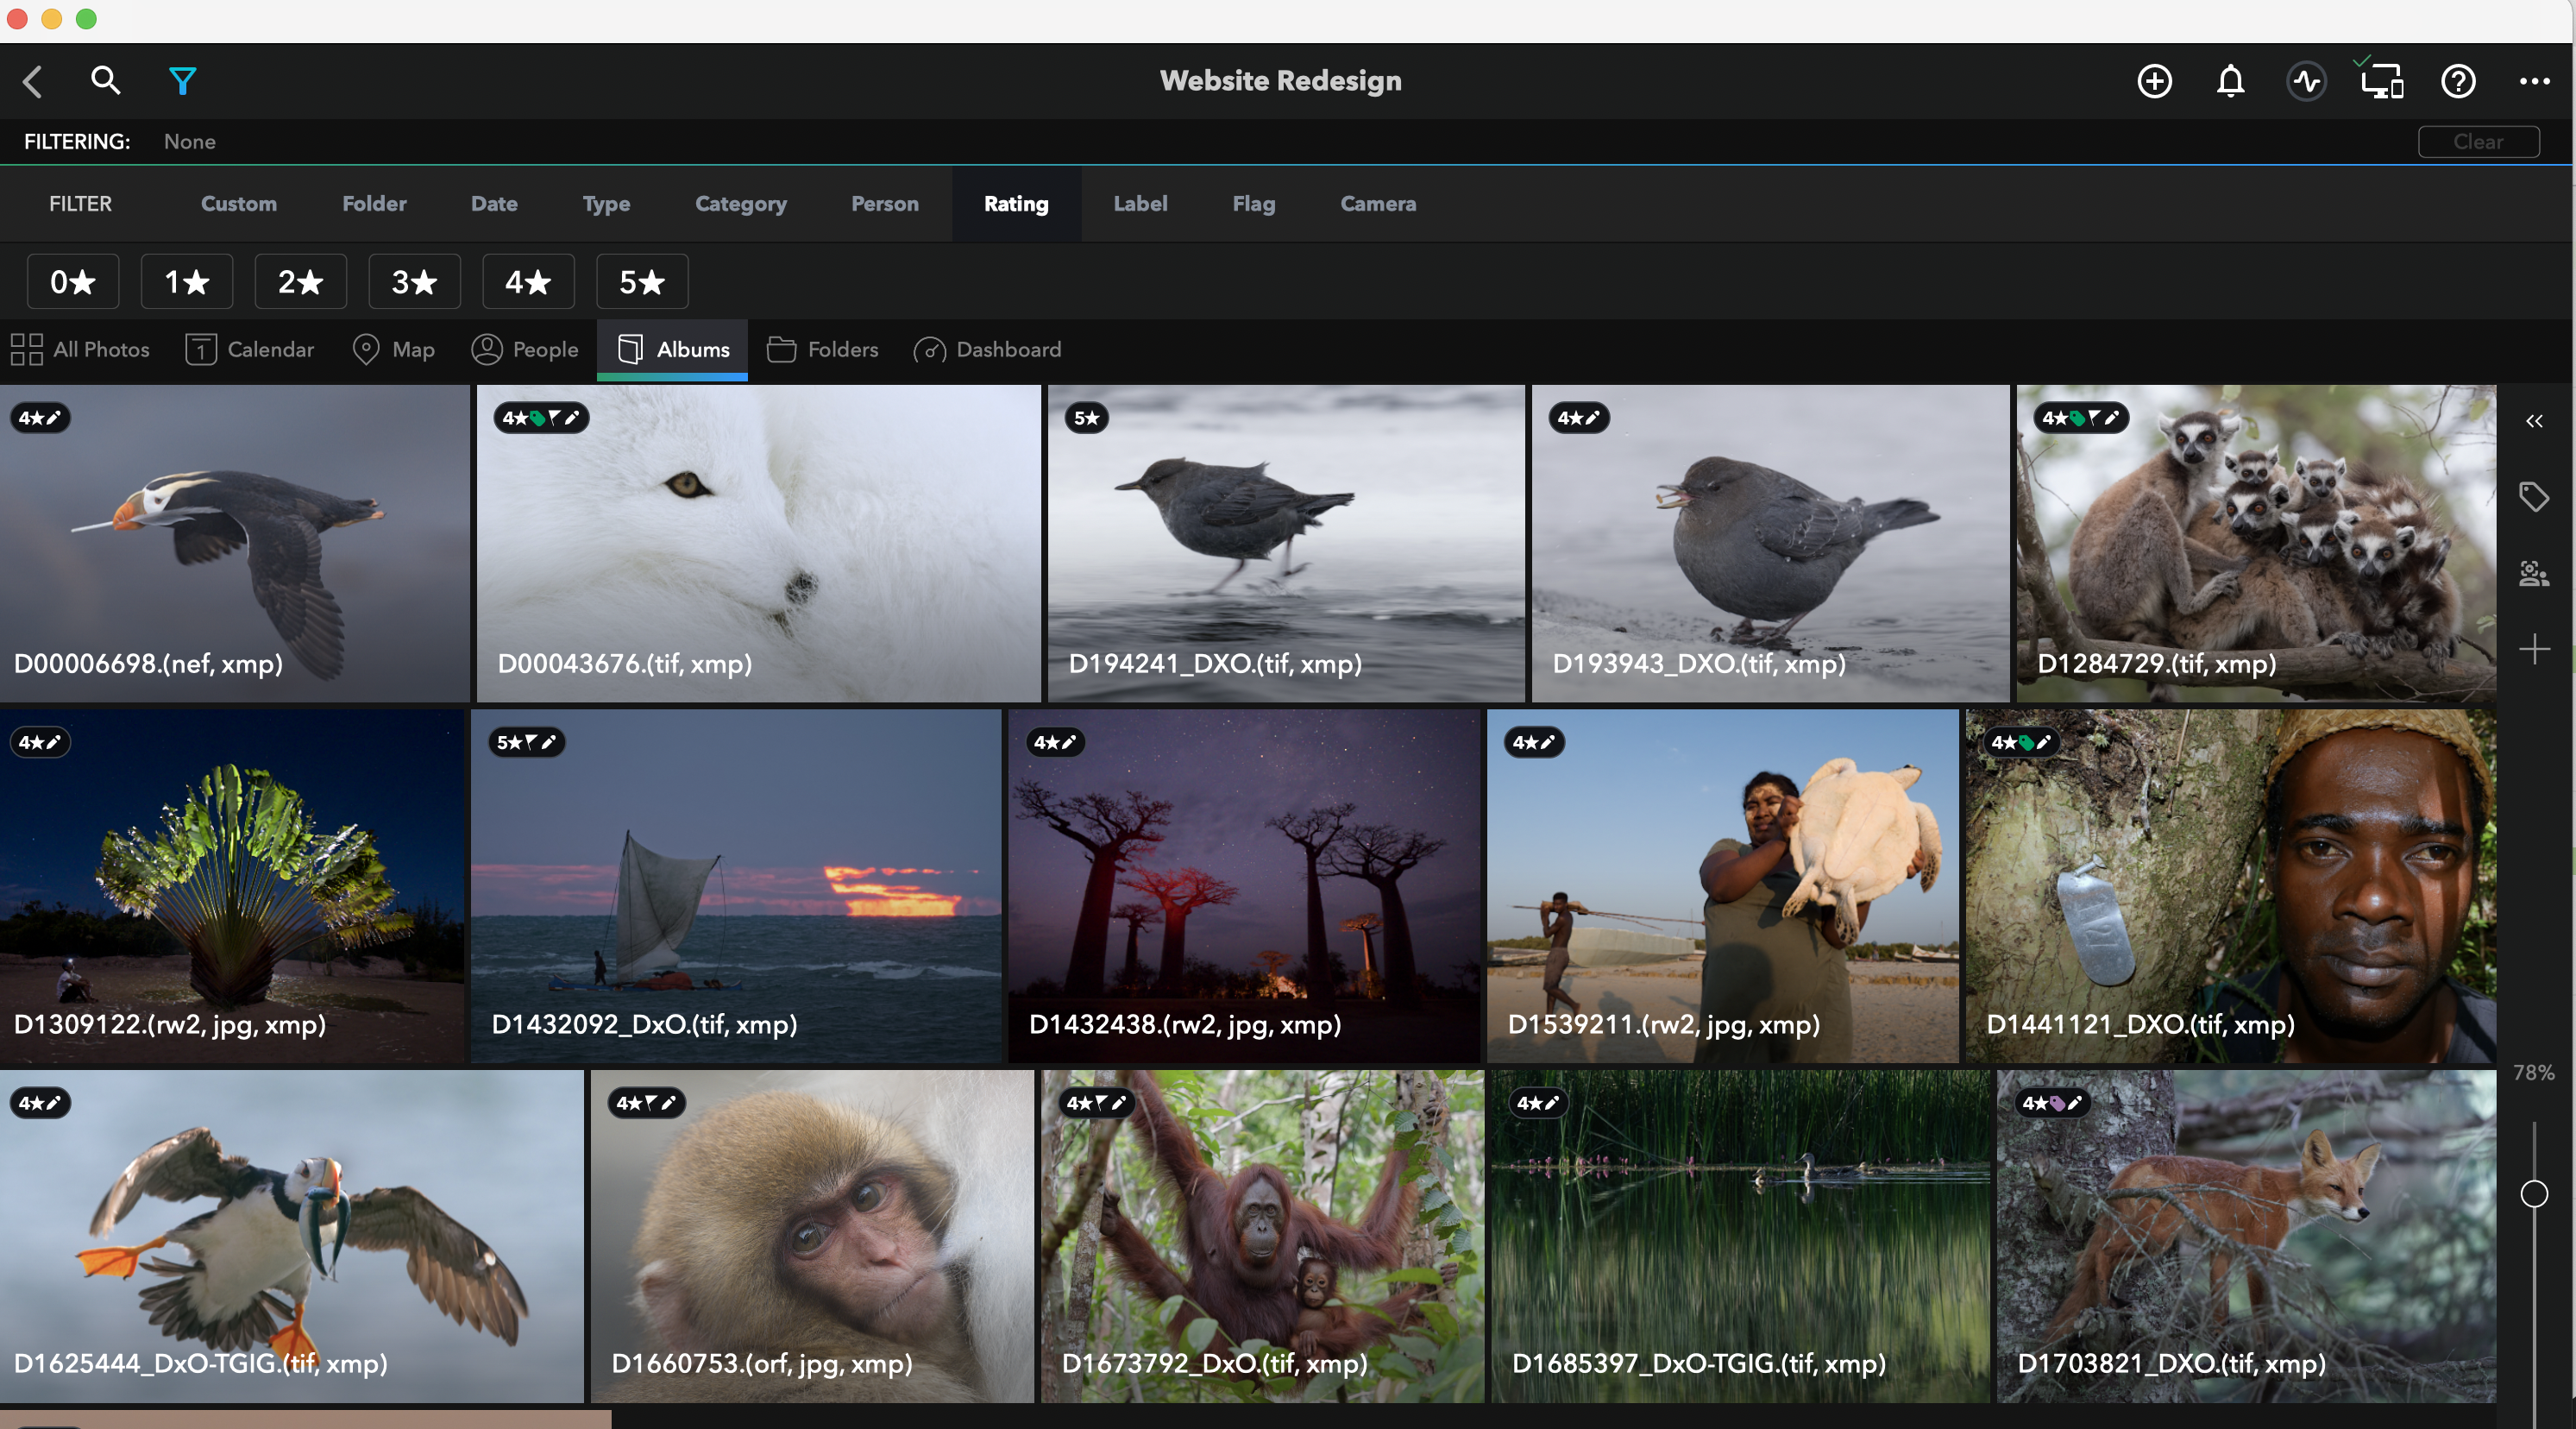Switch to the Label filter tab
The height and width of the screenshot is (1429, 2576).
click(1140, 204)
